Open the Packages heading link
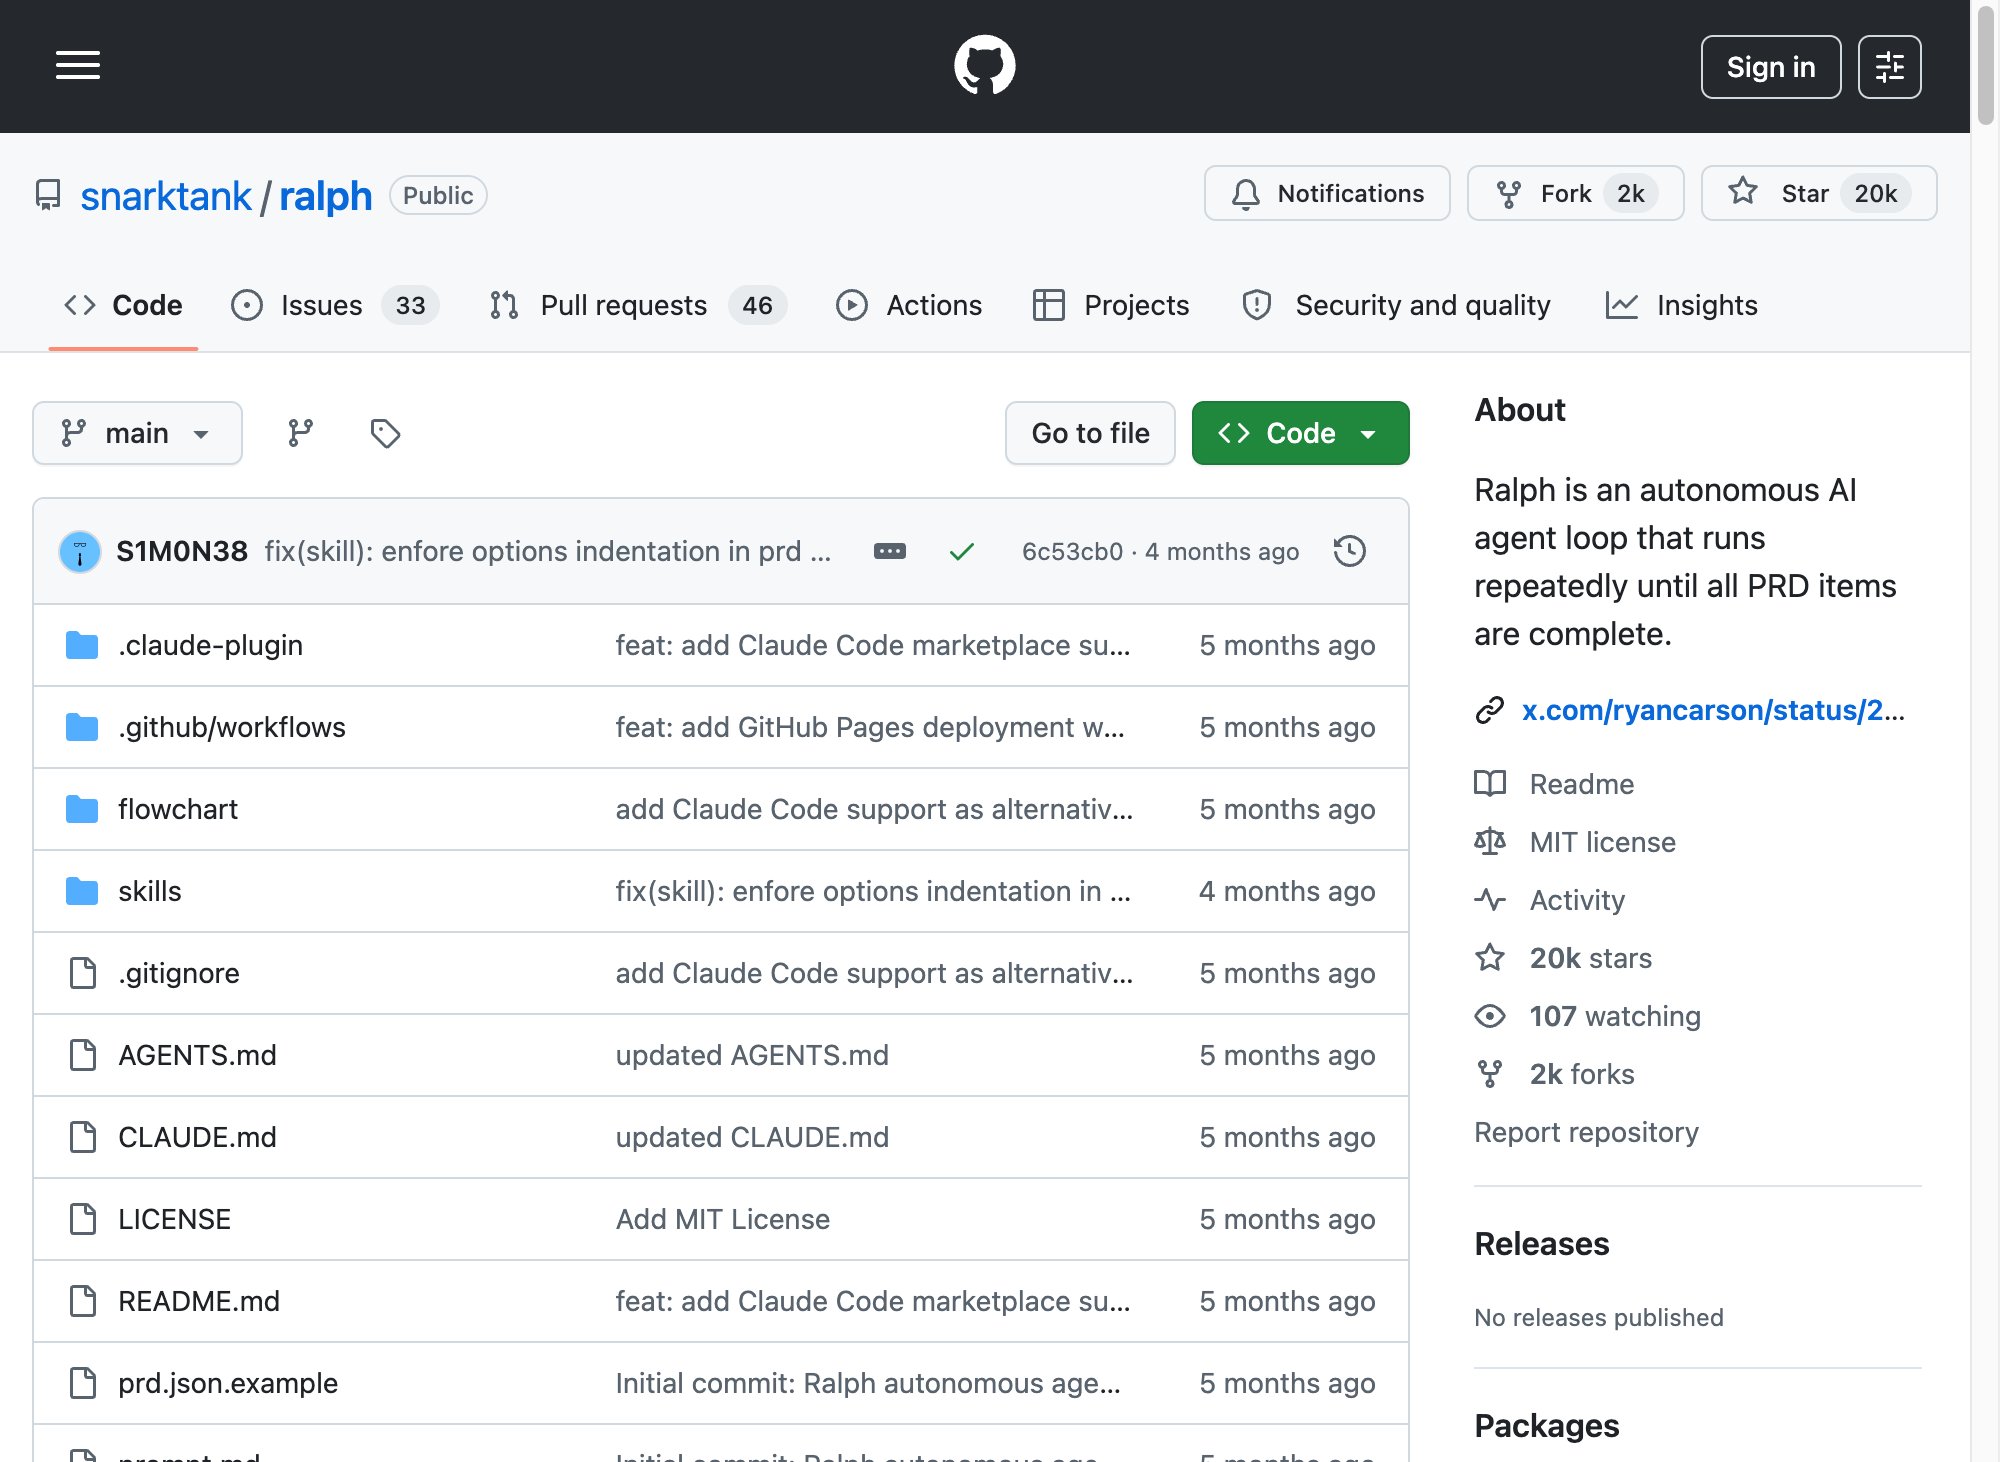 pos(1546,1426)
